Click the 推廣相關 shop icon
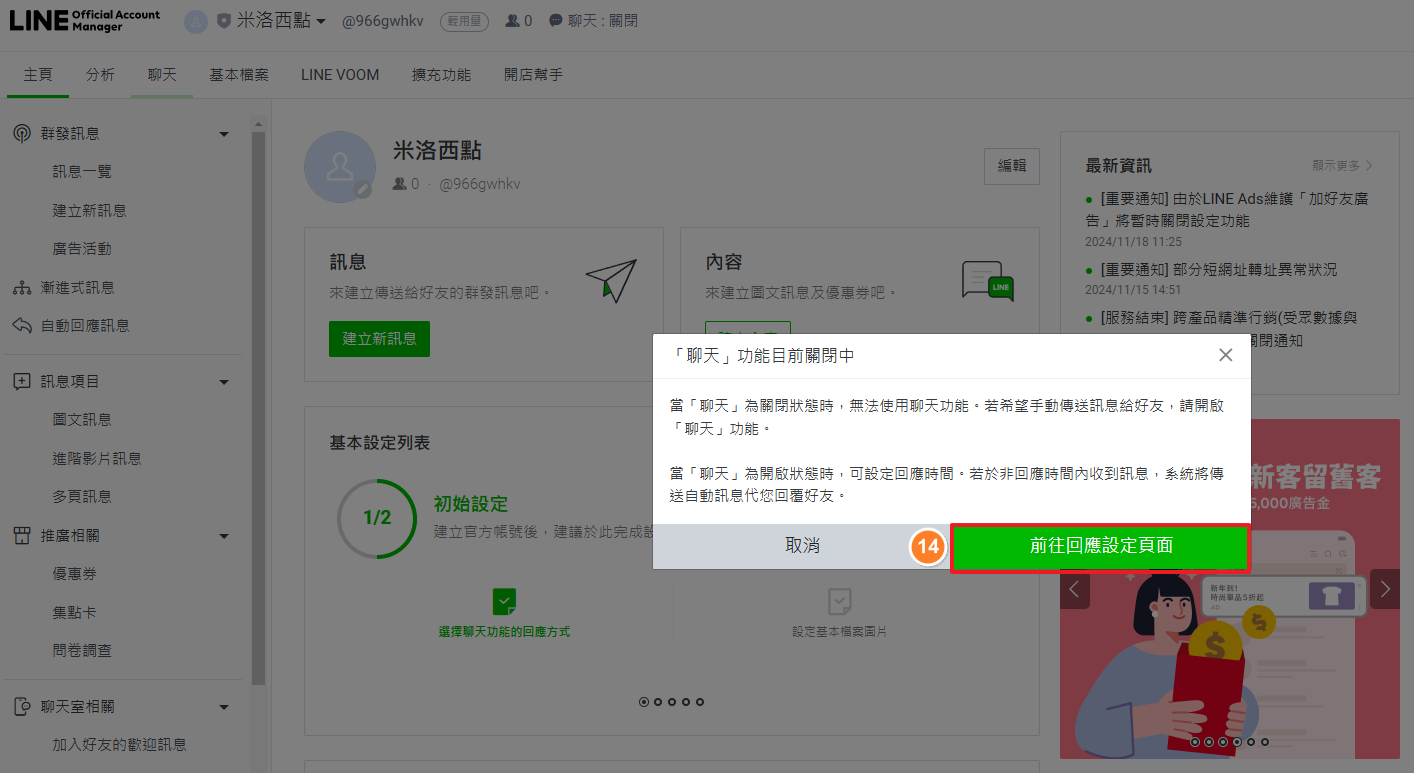The height and width of the screenshot is (773, 1414). [x=22, y=536]
